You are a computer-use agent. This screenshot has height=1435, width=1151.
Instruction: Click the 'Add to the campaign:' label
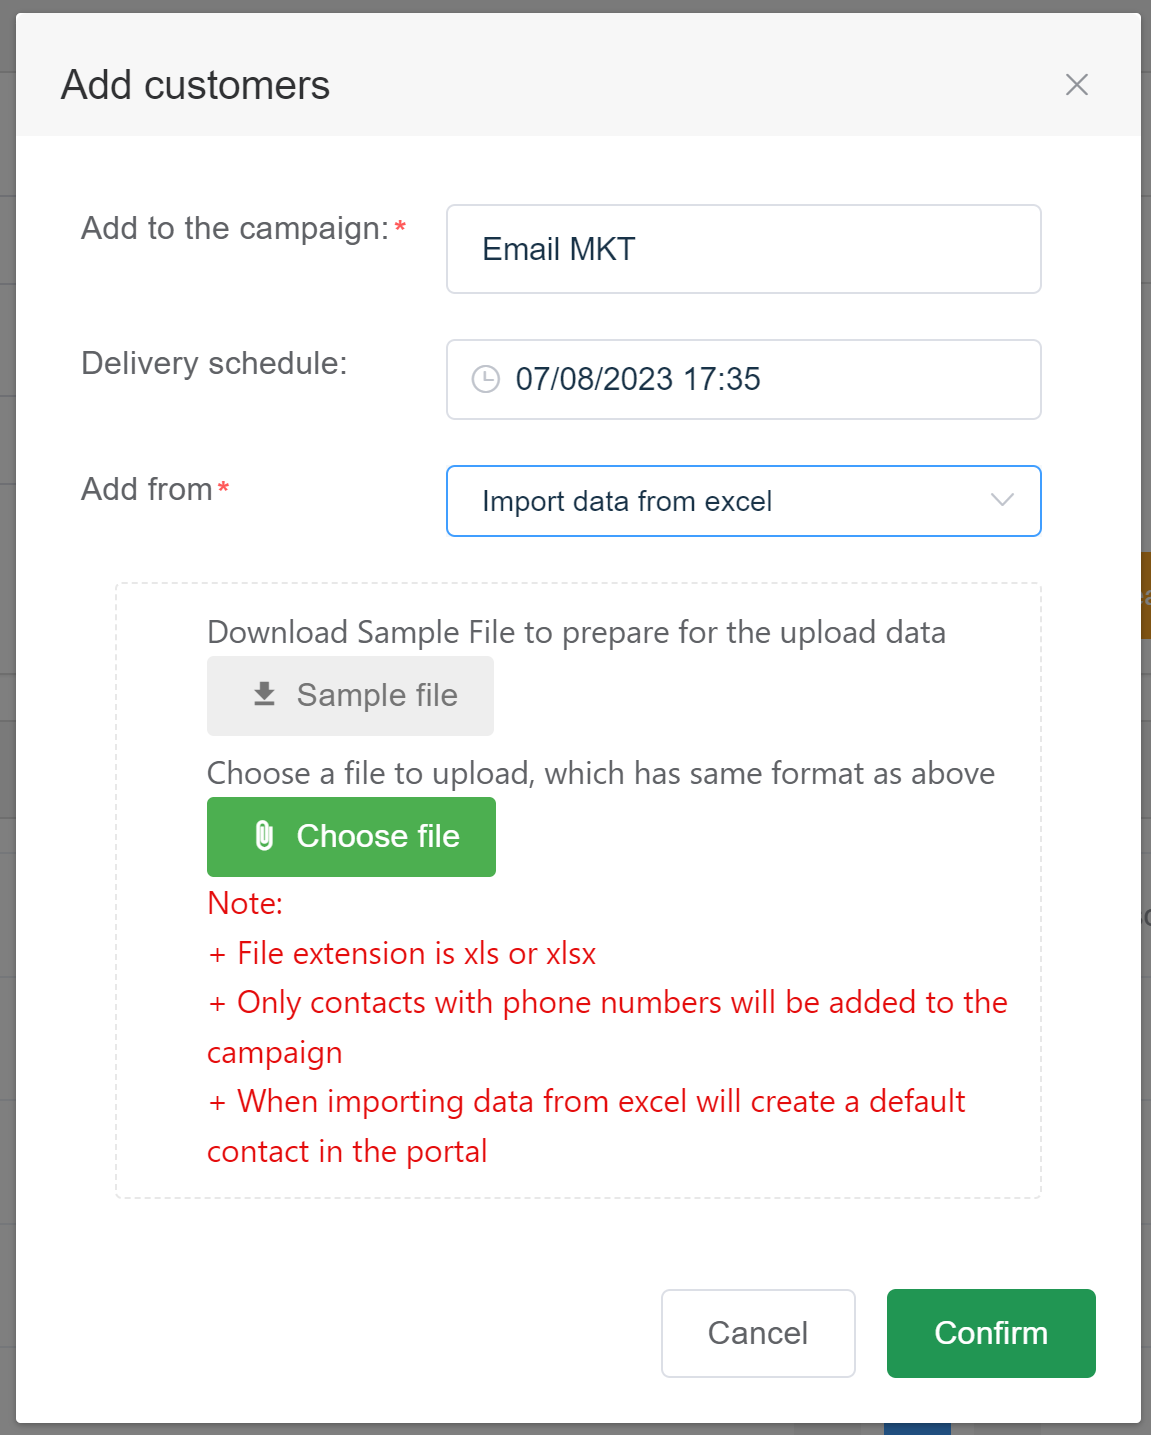pyautogui.click(x=235, y=228)
